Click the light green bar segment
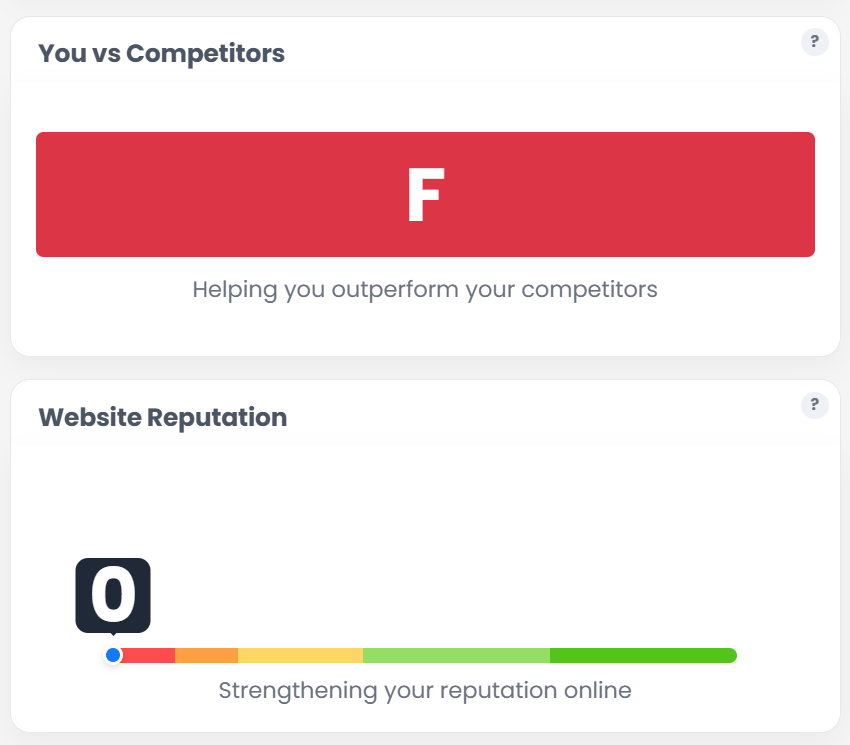Image resolution: width=850 pixels, height=745 pixels. 455,655
